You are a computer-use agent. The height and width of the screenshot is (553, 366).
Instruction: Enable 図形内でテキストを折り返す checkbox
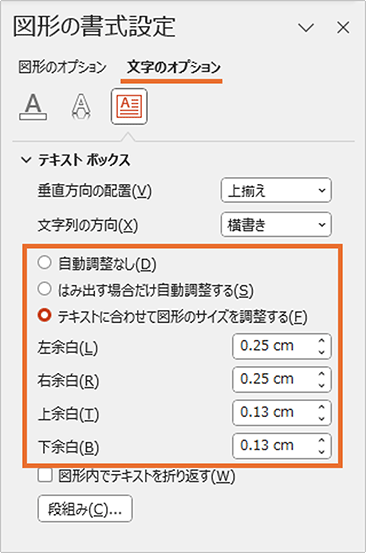pyautogui.click(x=45, y=475)
